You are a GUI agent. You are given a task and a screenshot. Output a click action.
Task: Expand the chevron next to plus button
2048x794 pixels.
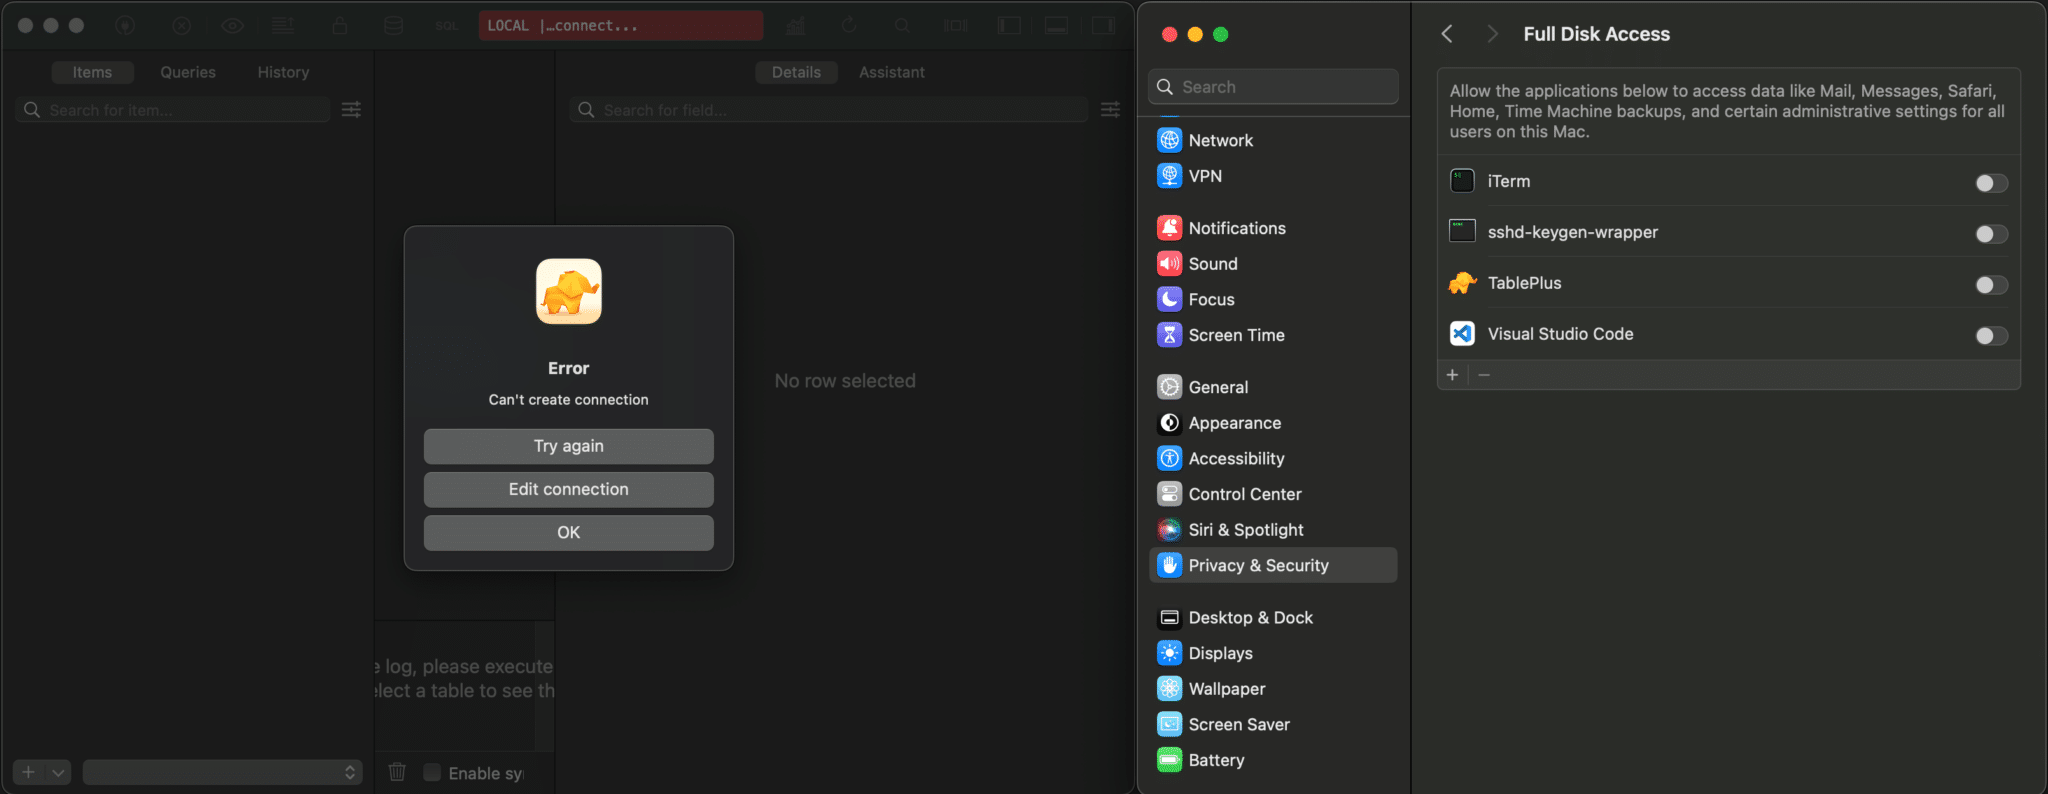coord(59,772)
